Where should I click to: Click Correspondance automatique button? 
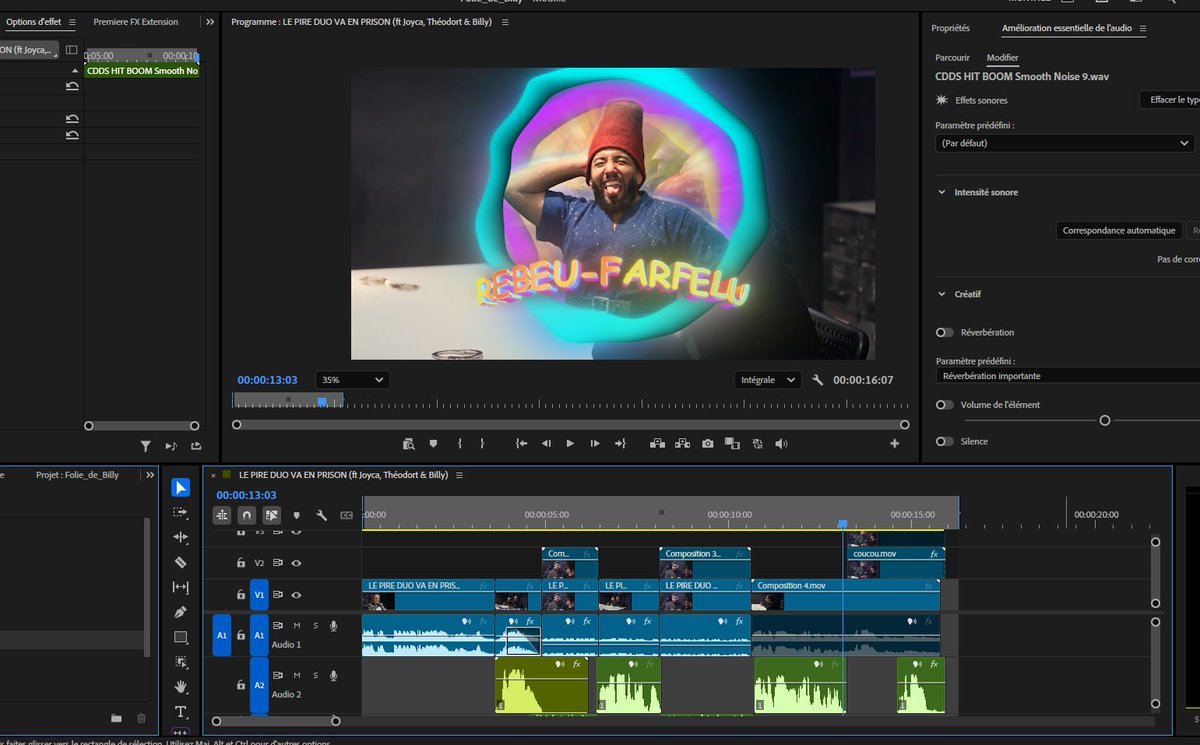point(1119,231)
